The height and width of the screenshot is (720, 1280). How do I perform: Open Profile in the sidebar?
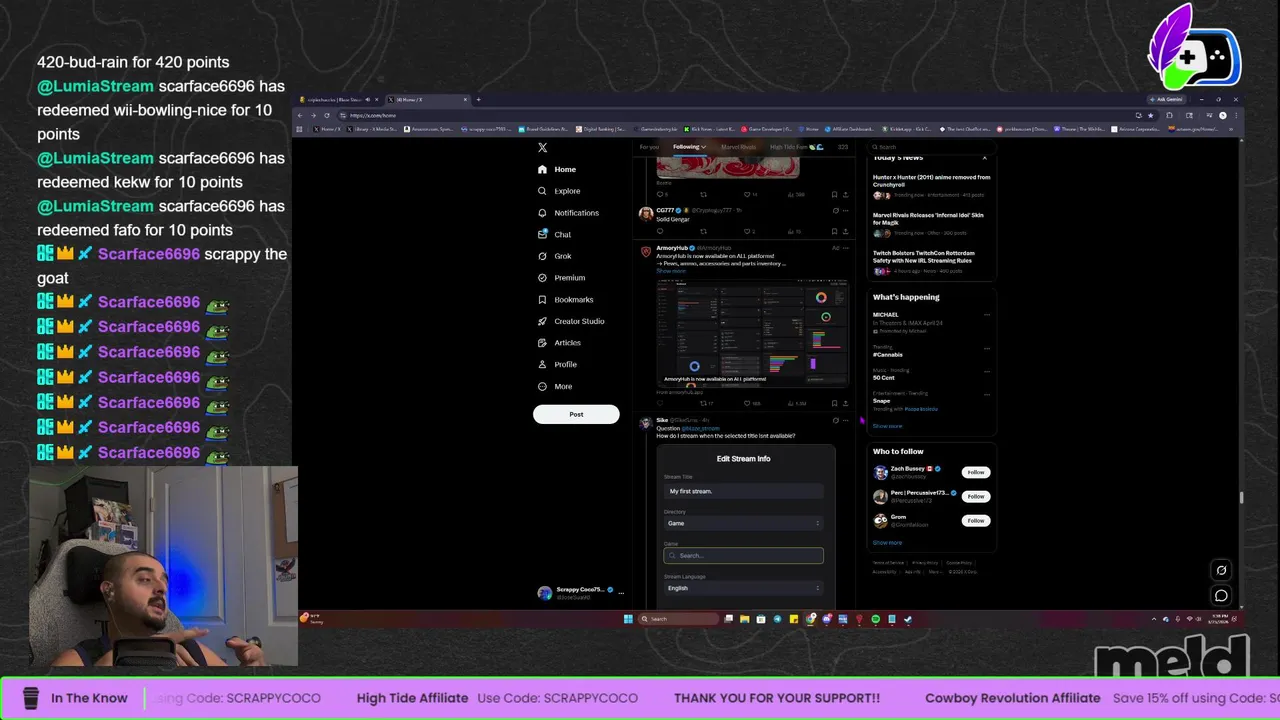coord(558,364)
